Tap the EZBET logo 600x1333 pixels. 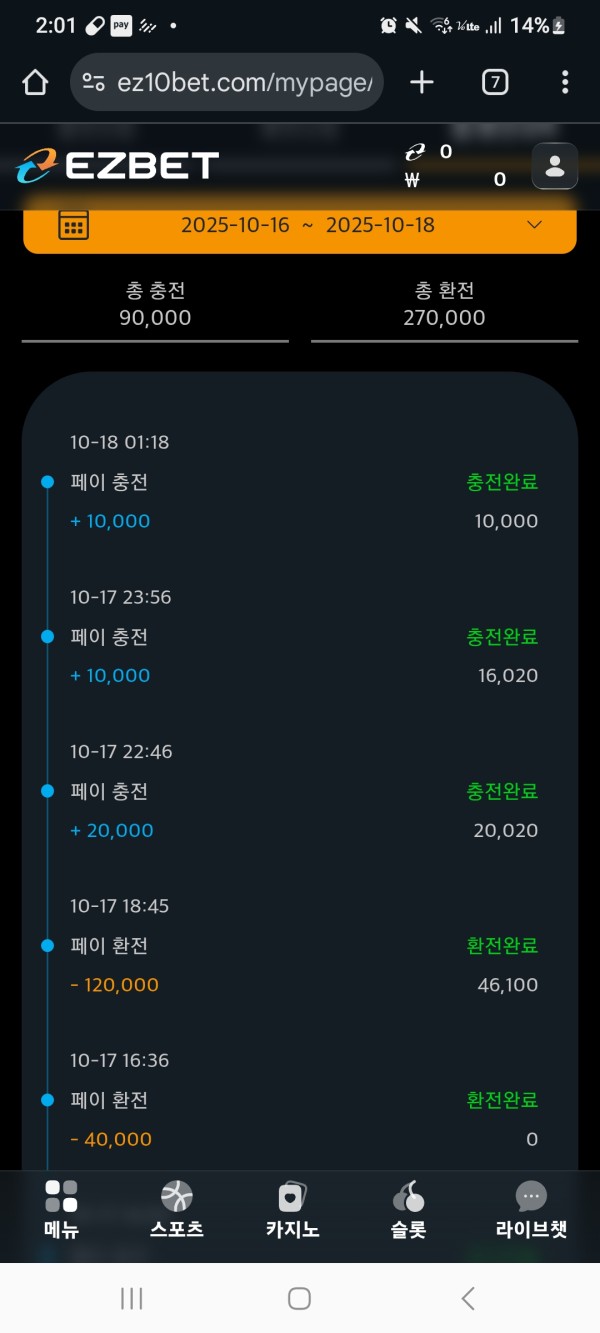118,166
